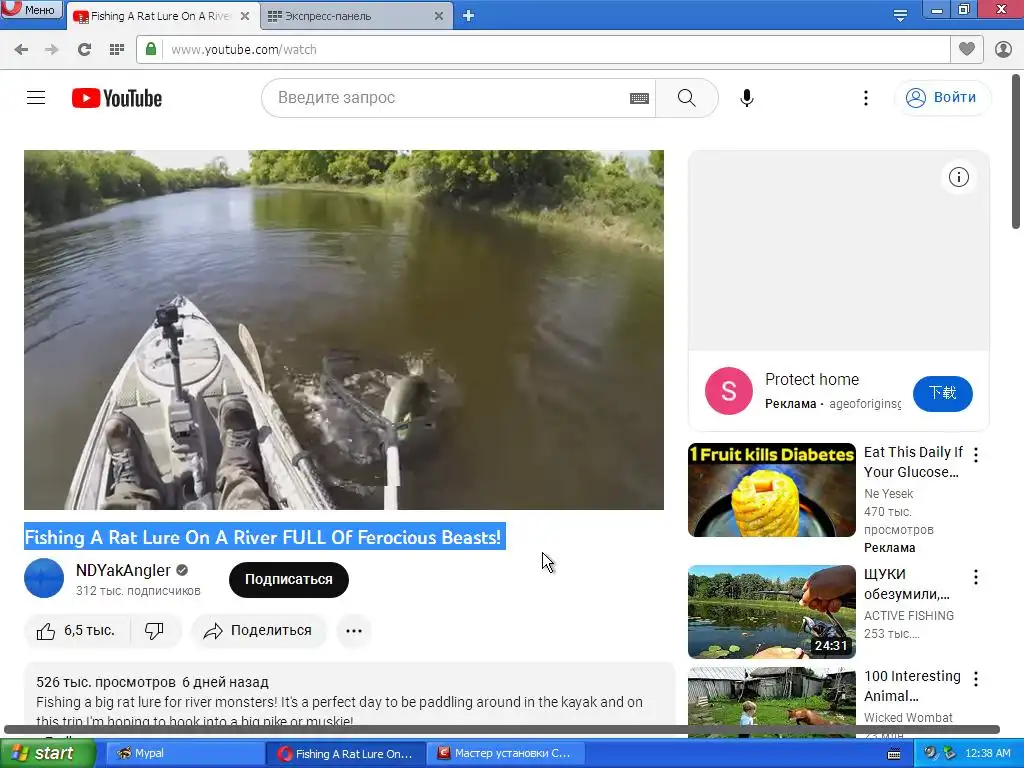Open the tab list menu icon
The width and height of the screenshot is (1024, 768).
pos(900,16)
